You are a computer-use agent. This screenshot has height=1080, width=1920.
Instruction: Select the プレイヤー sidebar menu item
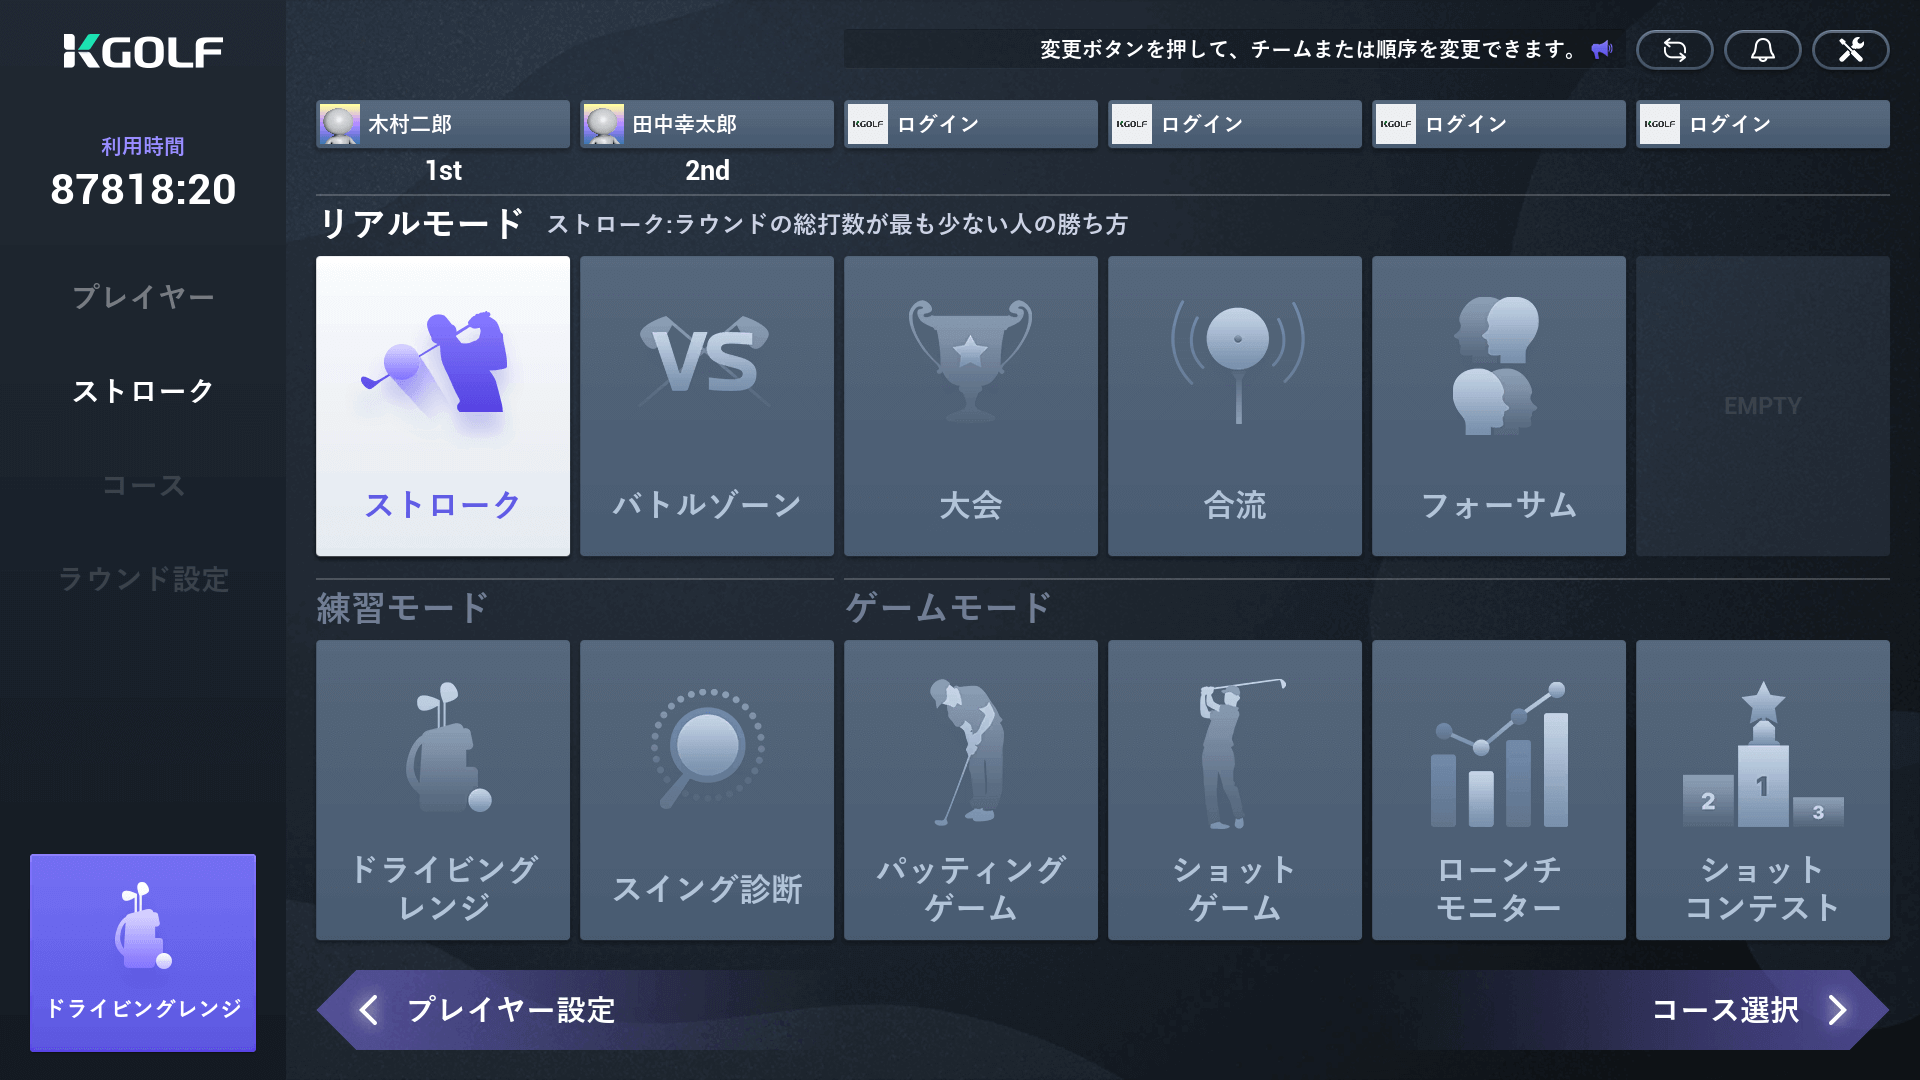pyautogui.click(x=143, y=297)
